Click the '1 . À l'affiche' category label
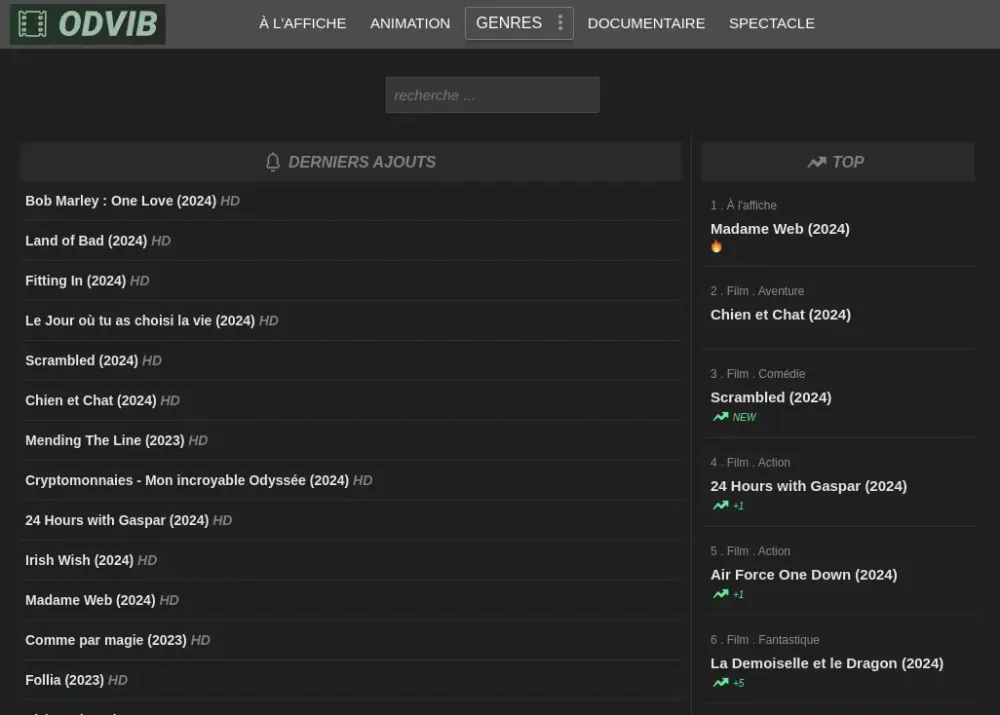Viewport: 1000px width, 715px height. click(x=744, y=205)
